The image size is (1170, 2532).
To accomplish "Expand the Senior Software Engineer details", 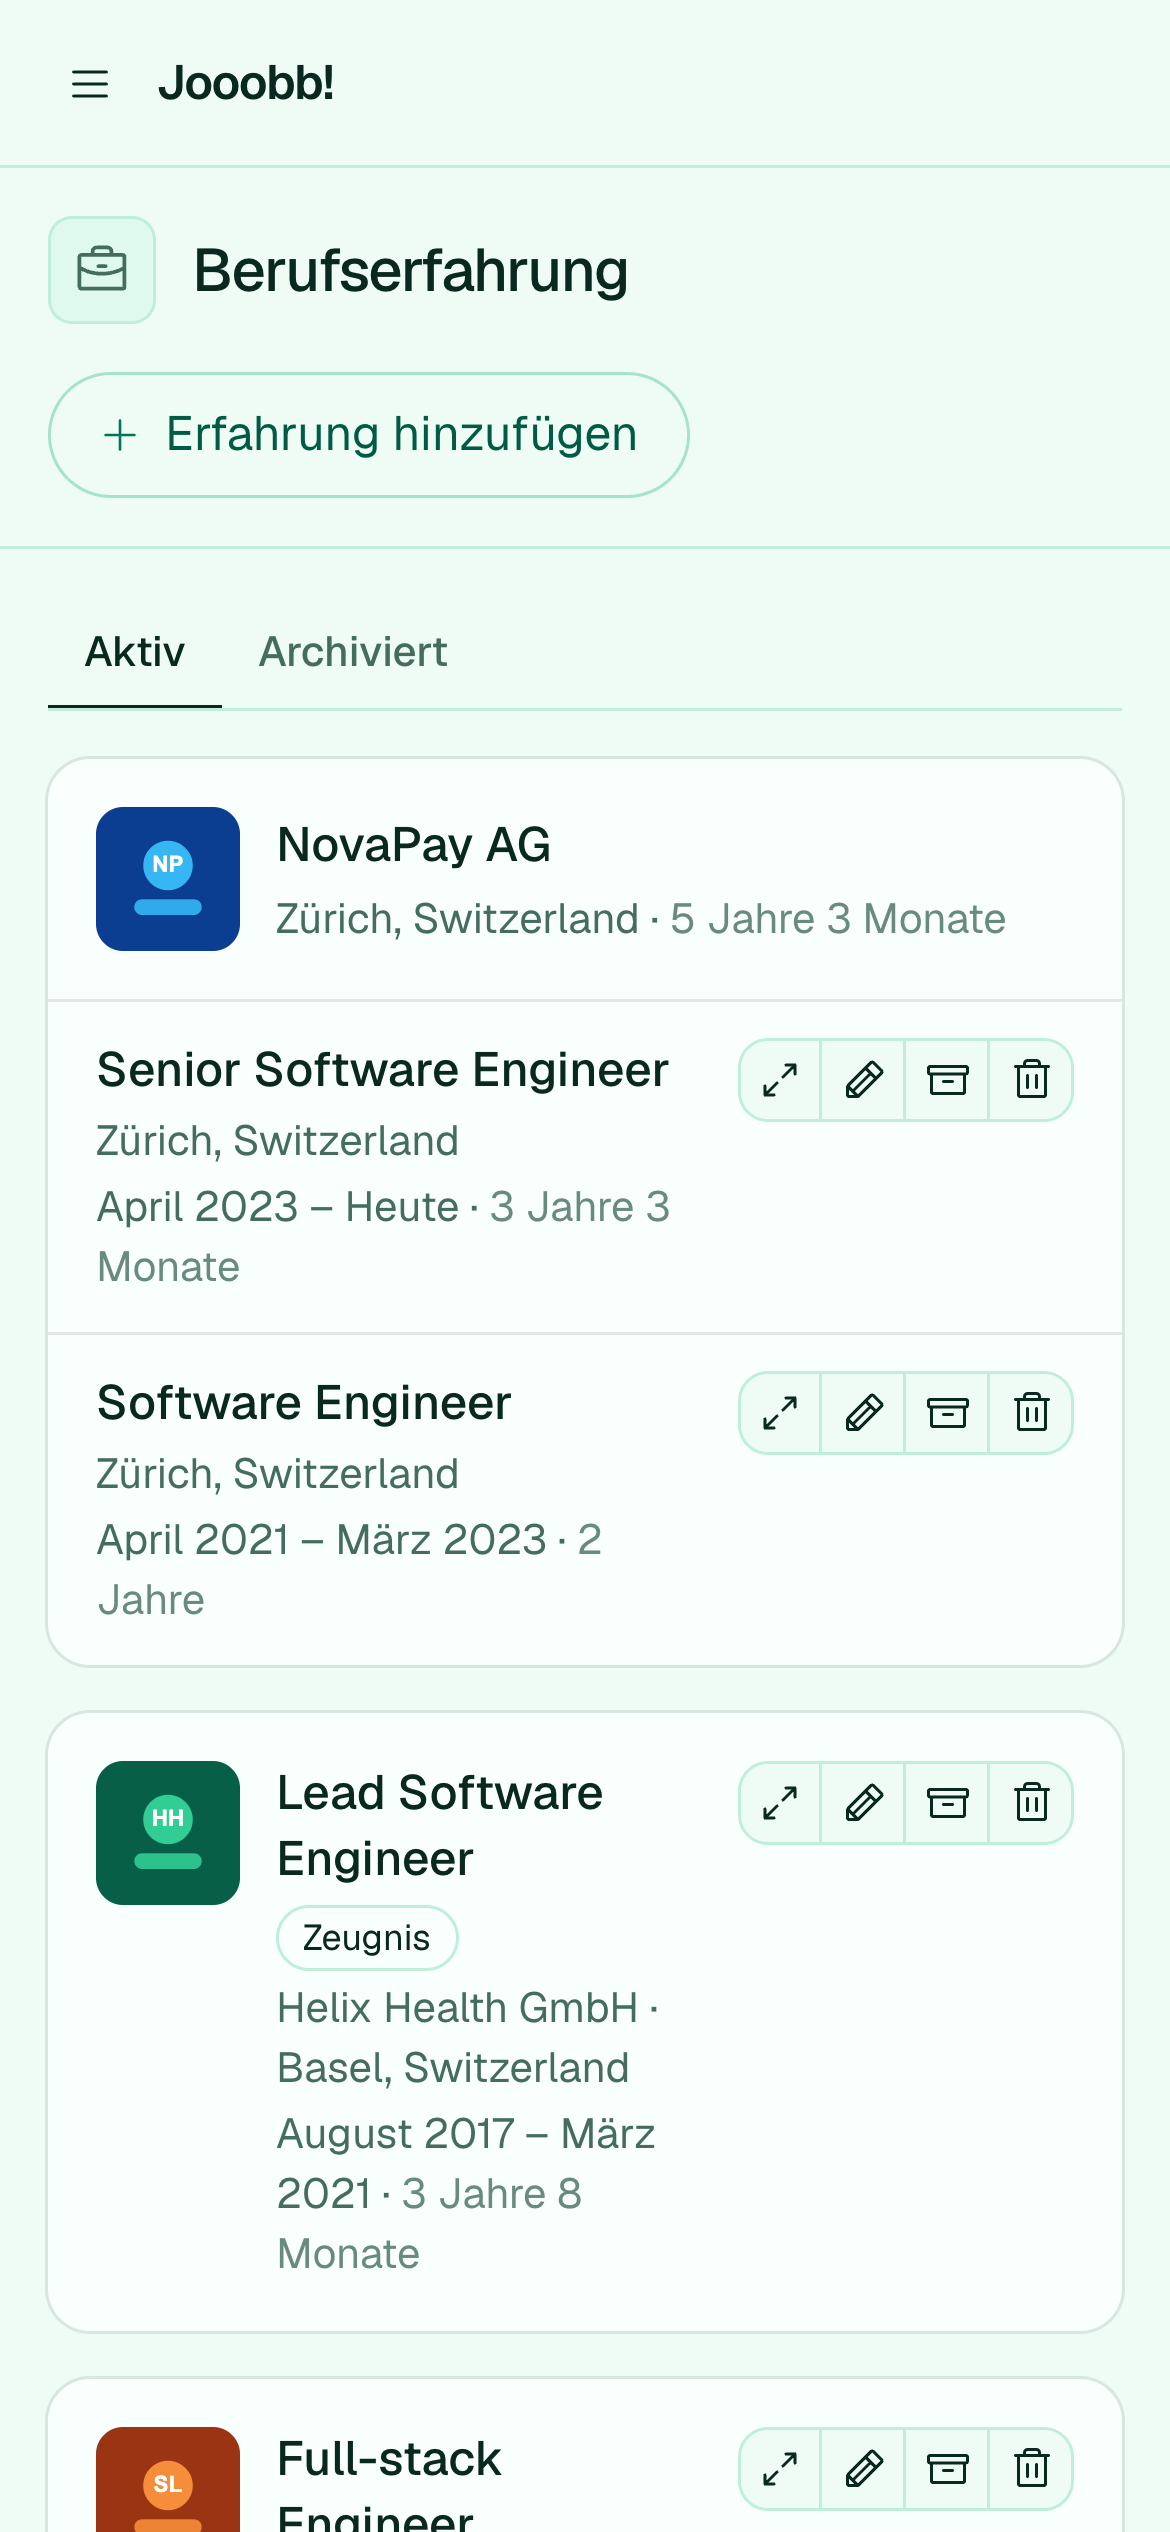I will pos(780,1080).
